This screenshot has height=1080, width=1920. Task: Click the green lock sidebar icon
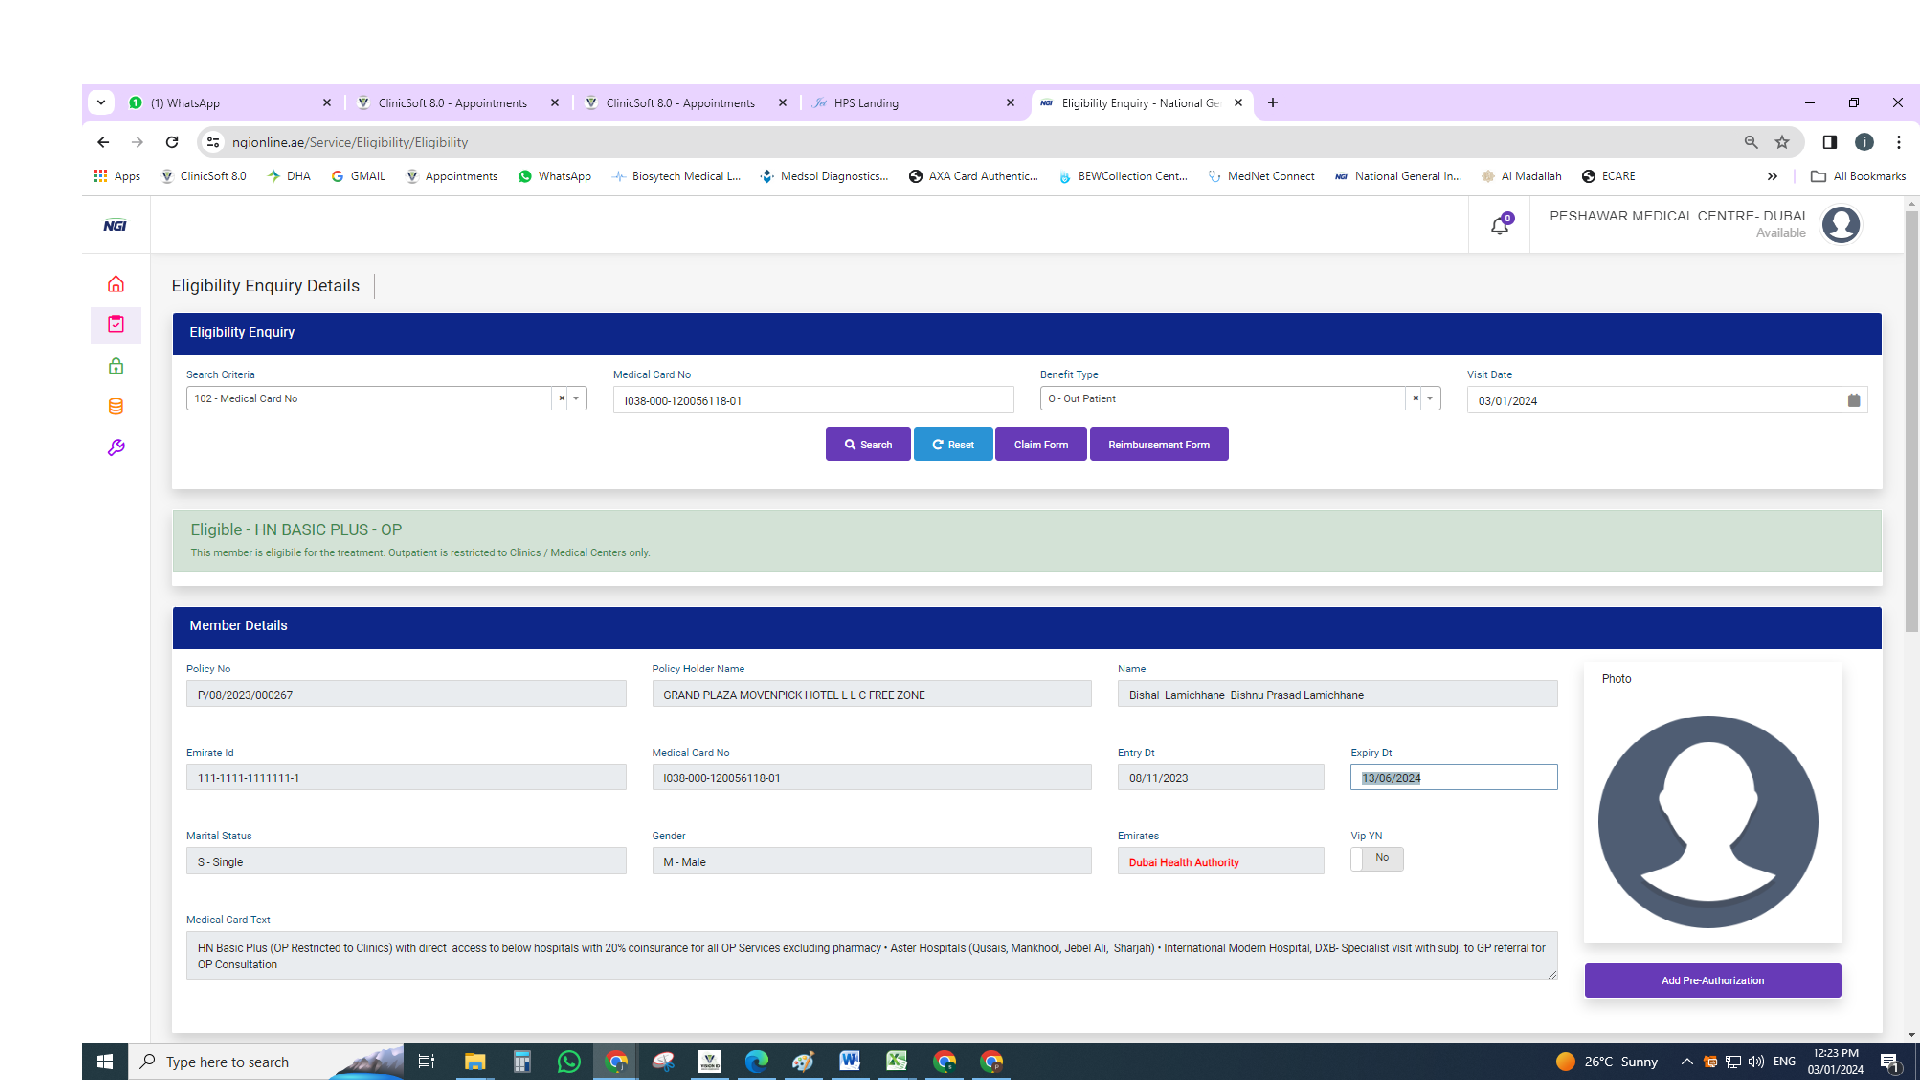click(x=116, y=366)
